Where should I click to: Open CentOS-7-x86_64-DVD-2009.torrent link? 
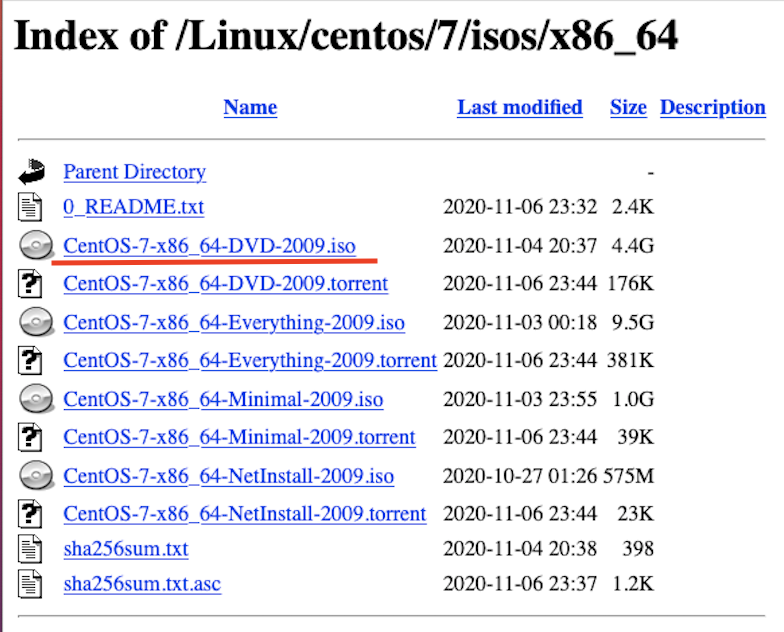[226, 284]
